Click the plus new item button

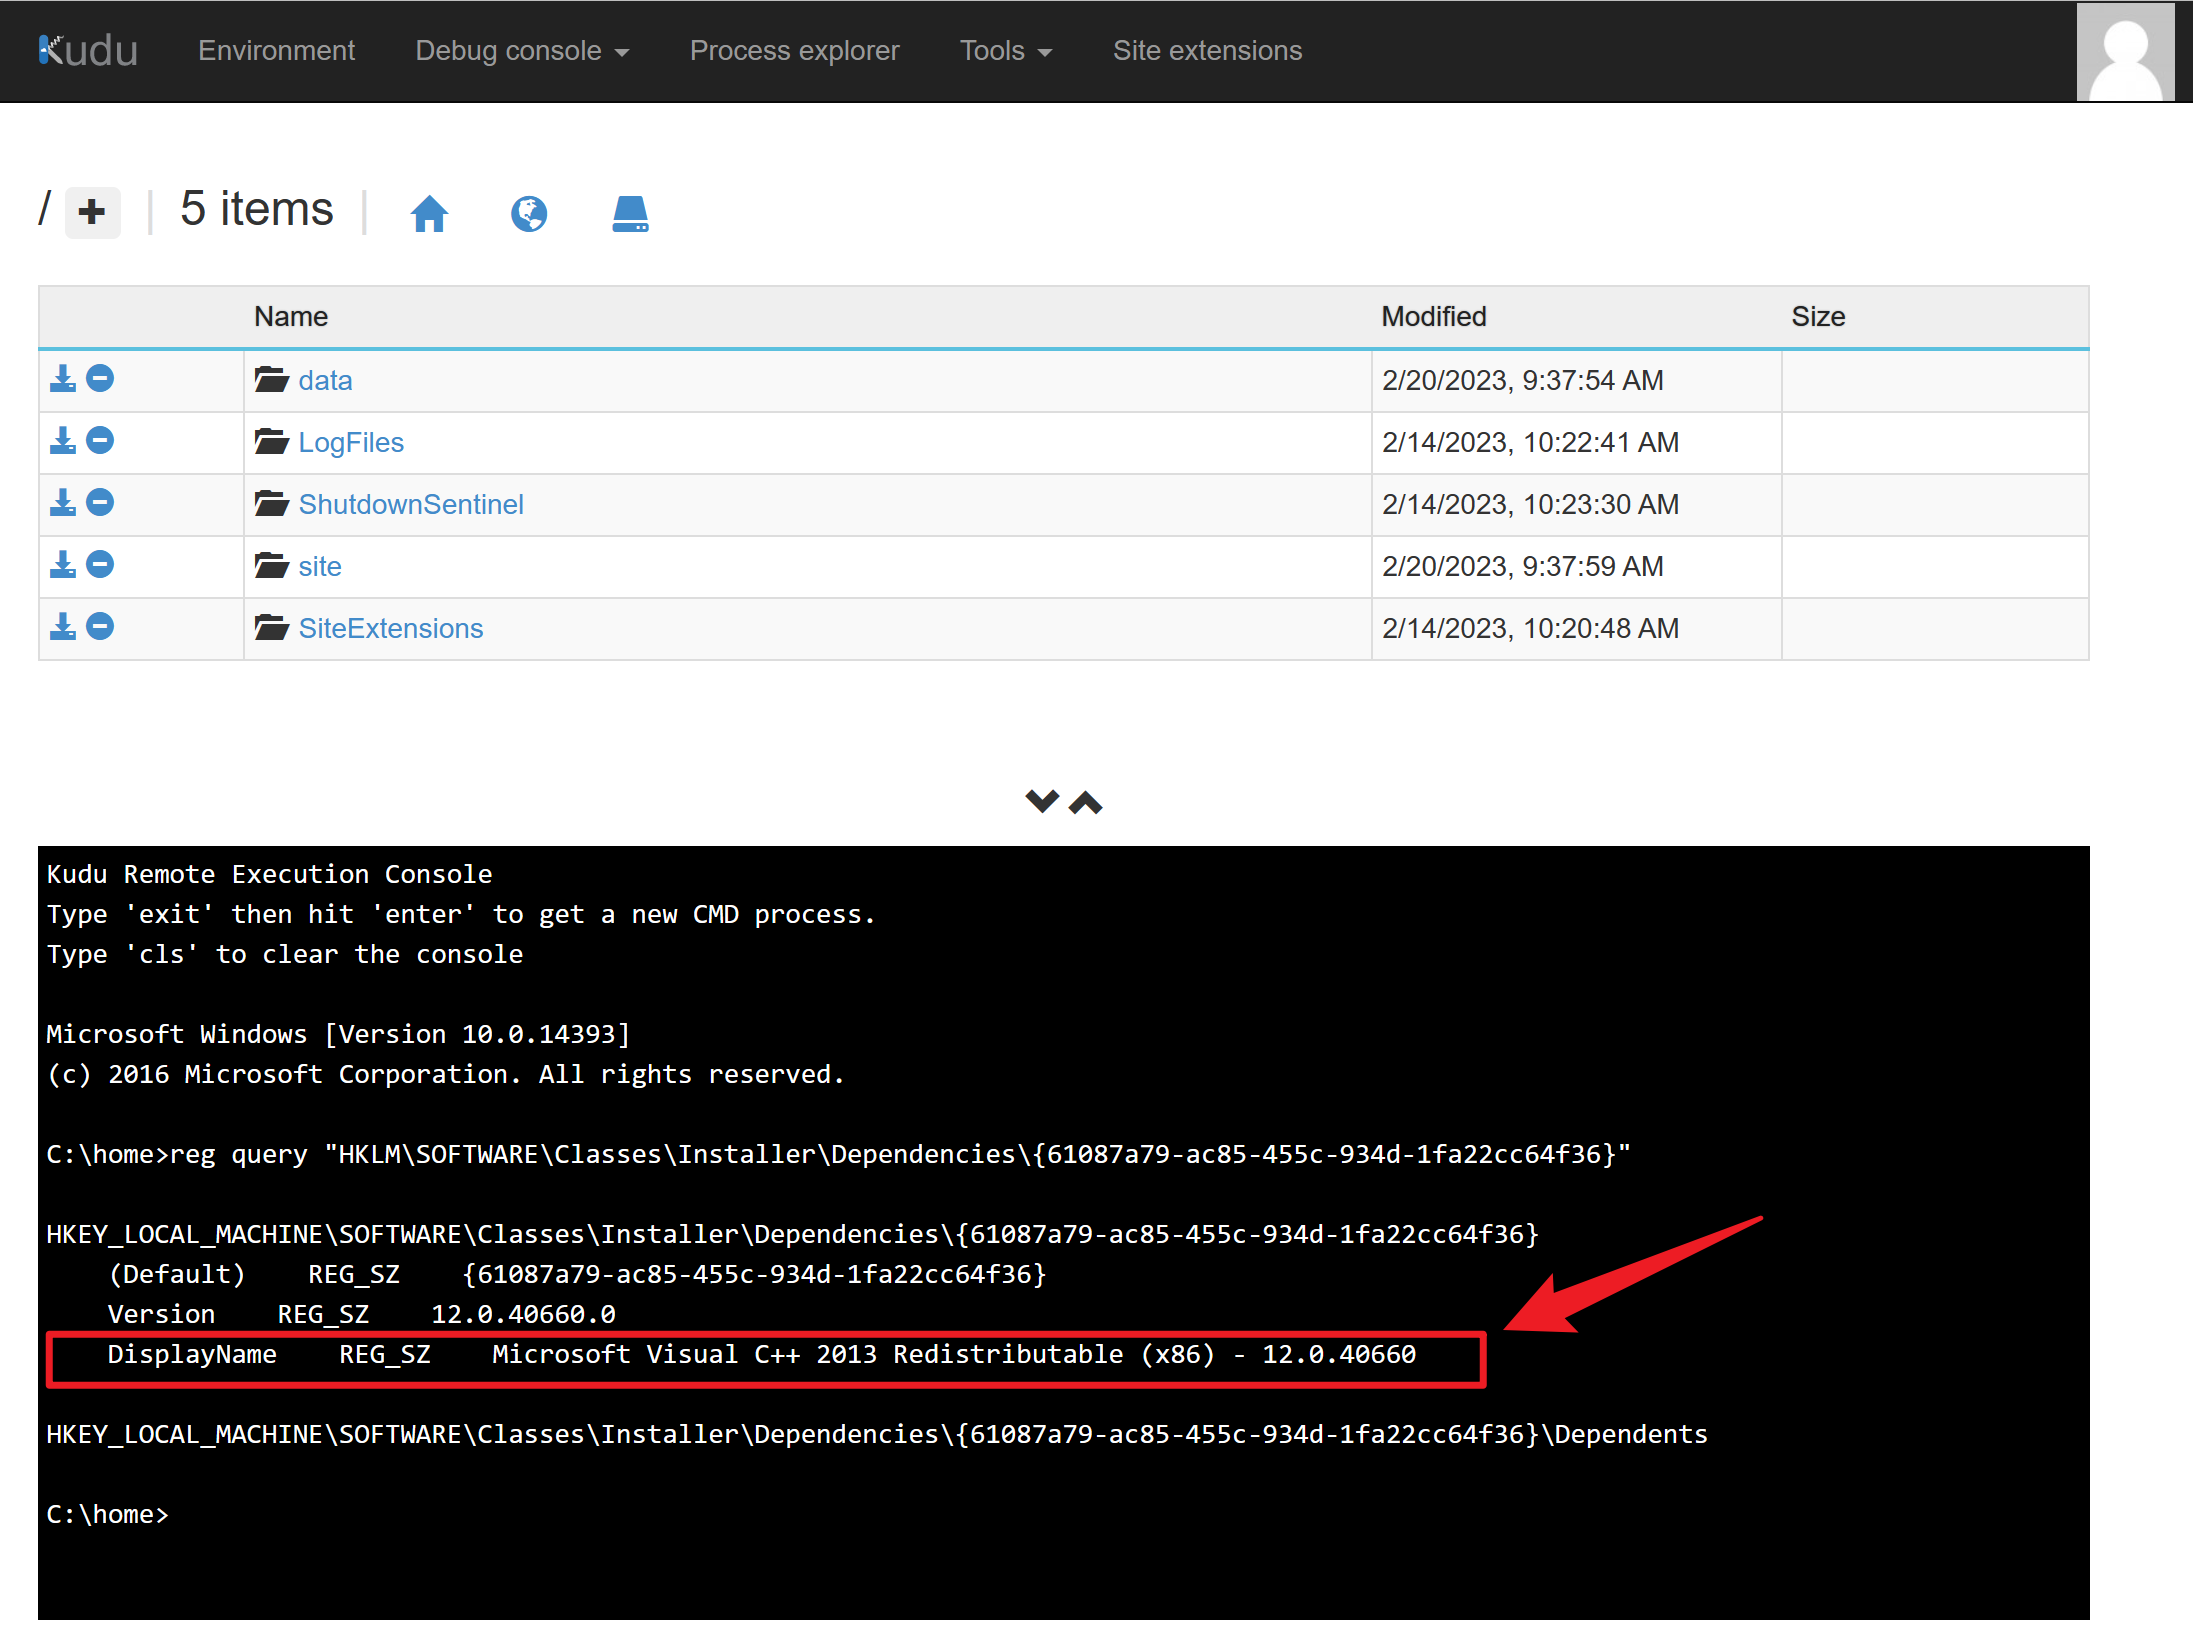92,212
